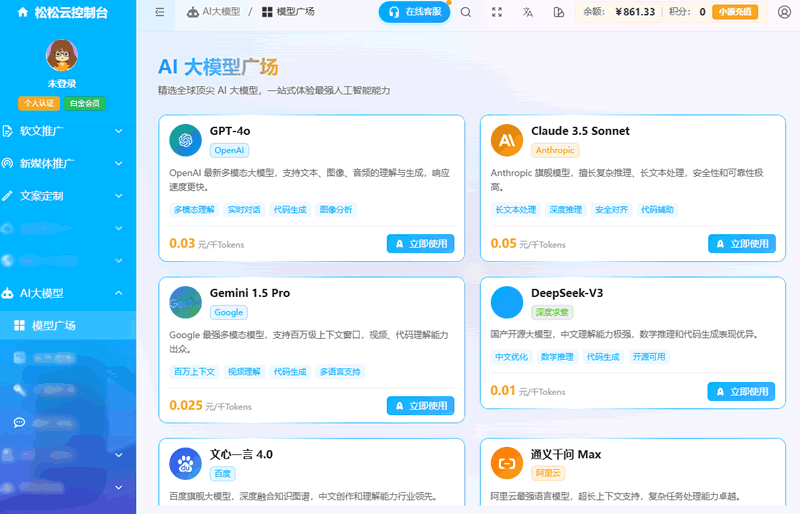Click the 图像分析 tag on GPT-4o card
Screen dimensions: 800x514
coord(336,210)
